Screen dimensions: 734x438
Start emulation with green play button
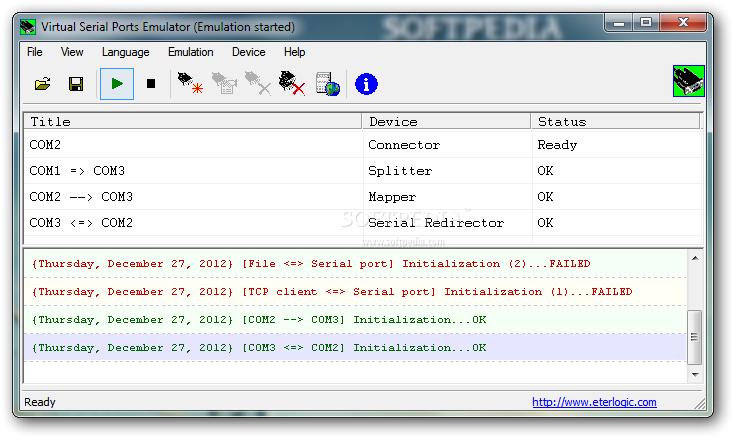point(117,84)
